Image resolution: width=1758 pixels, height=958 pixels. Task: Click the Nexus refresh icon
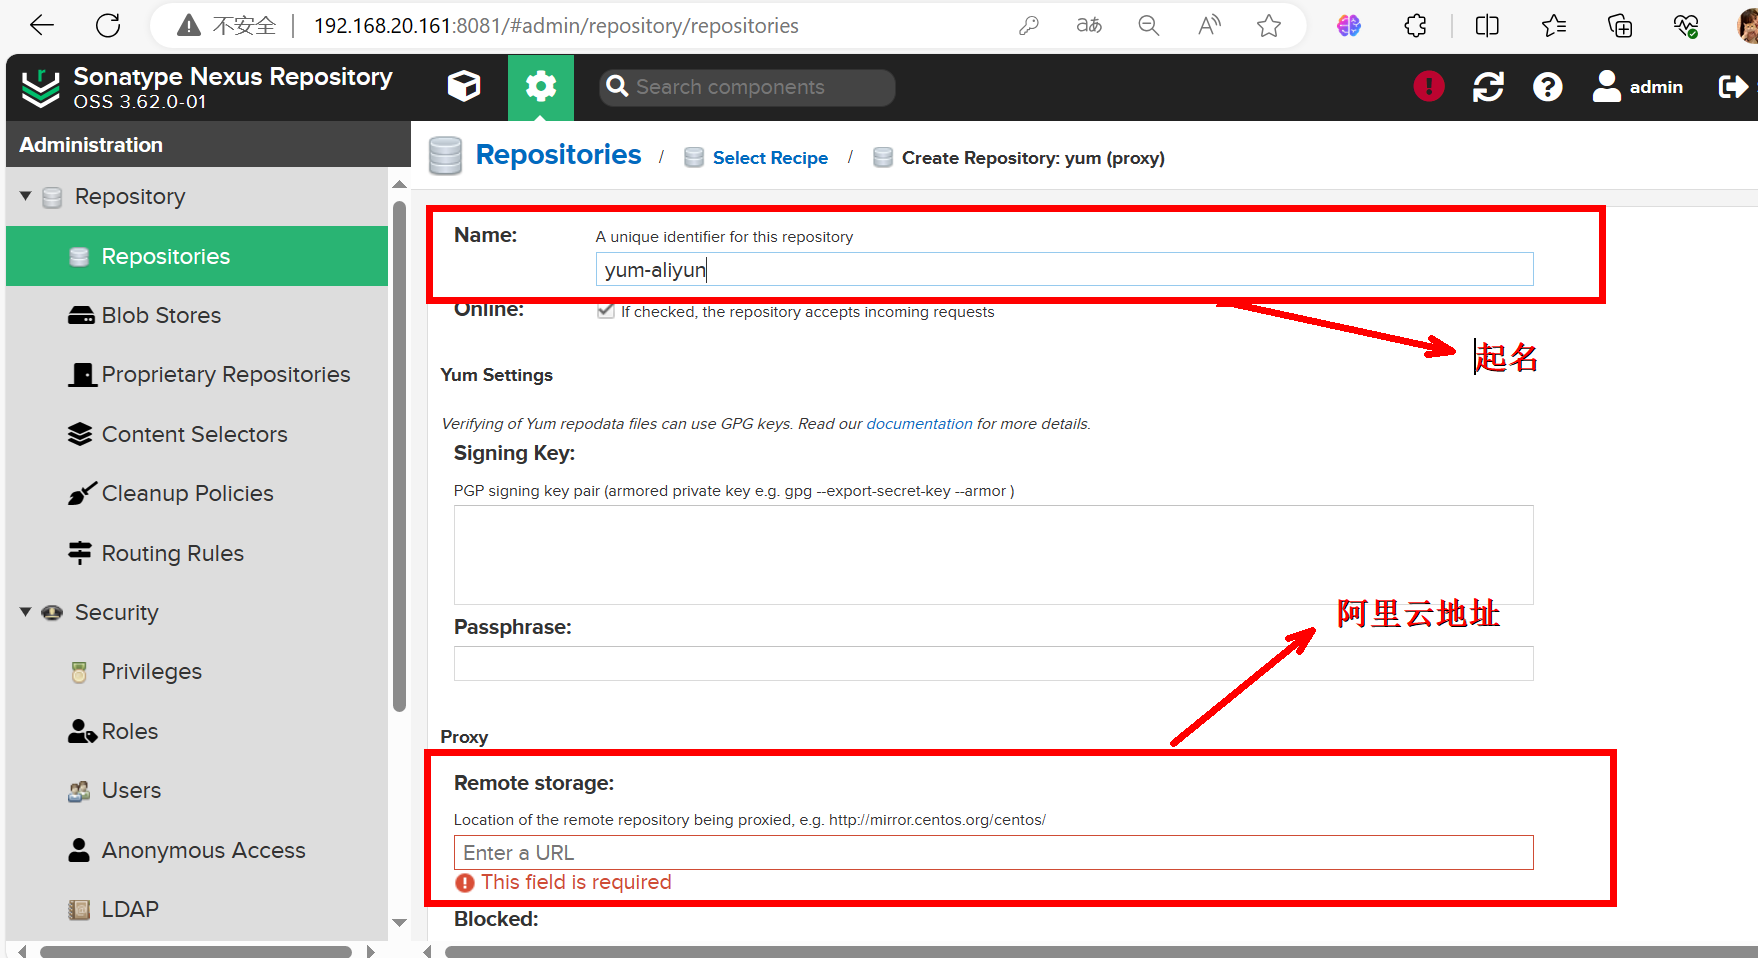(x=1488, y=87)
